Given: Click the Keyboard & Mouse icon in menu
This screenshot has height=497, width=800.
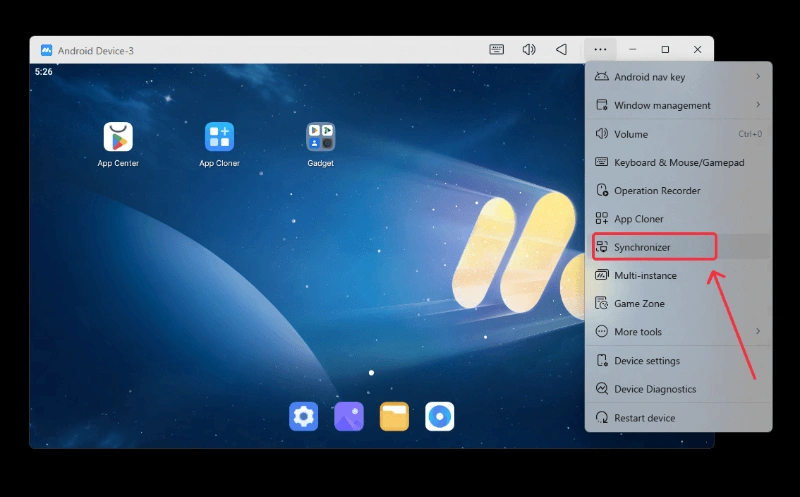Looking at the screenshot, I should [602, 162].
